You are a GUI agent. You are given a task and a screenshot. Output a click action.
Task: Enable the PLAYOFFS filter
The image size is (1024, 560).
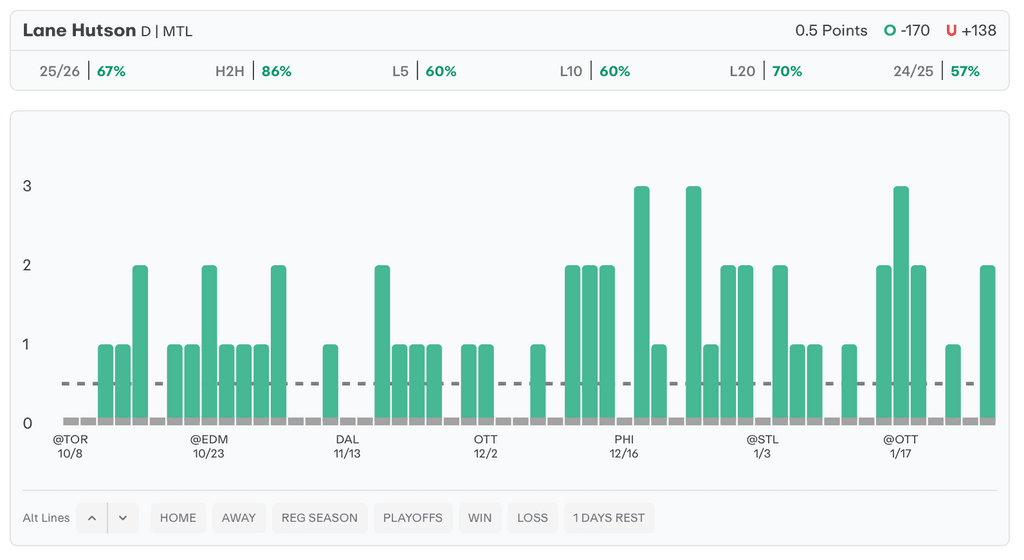click(413, 518)
